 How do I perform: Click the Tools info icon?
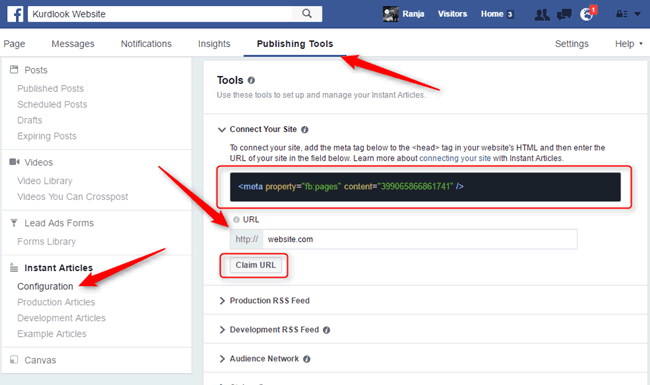[251, 80]
